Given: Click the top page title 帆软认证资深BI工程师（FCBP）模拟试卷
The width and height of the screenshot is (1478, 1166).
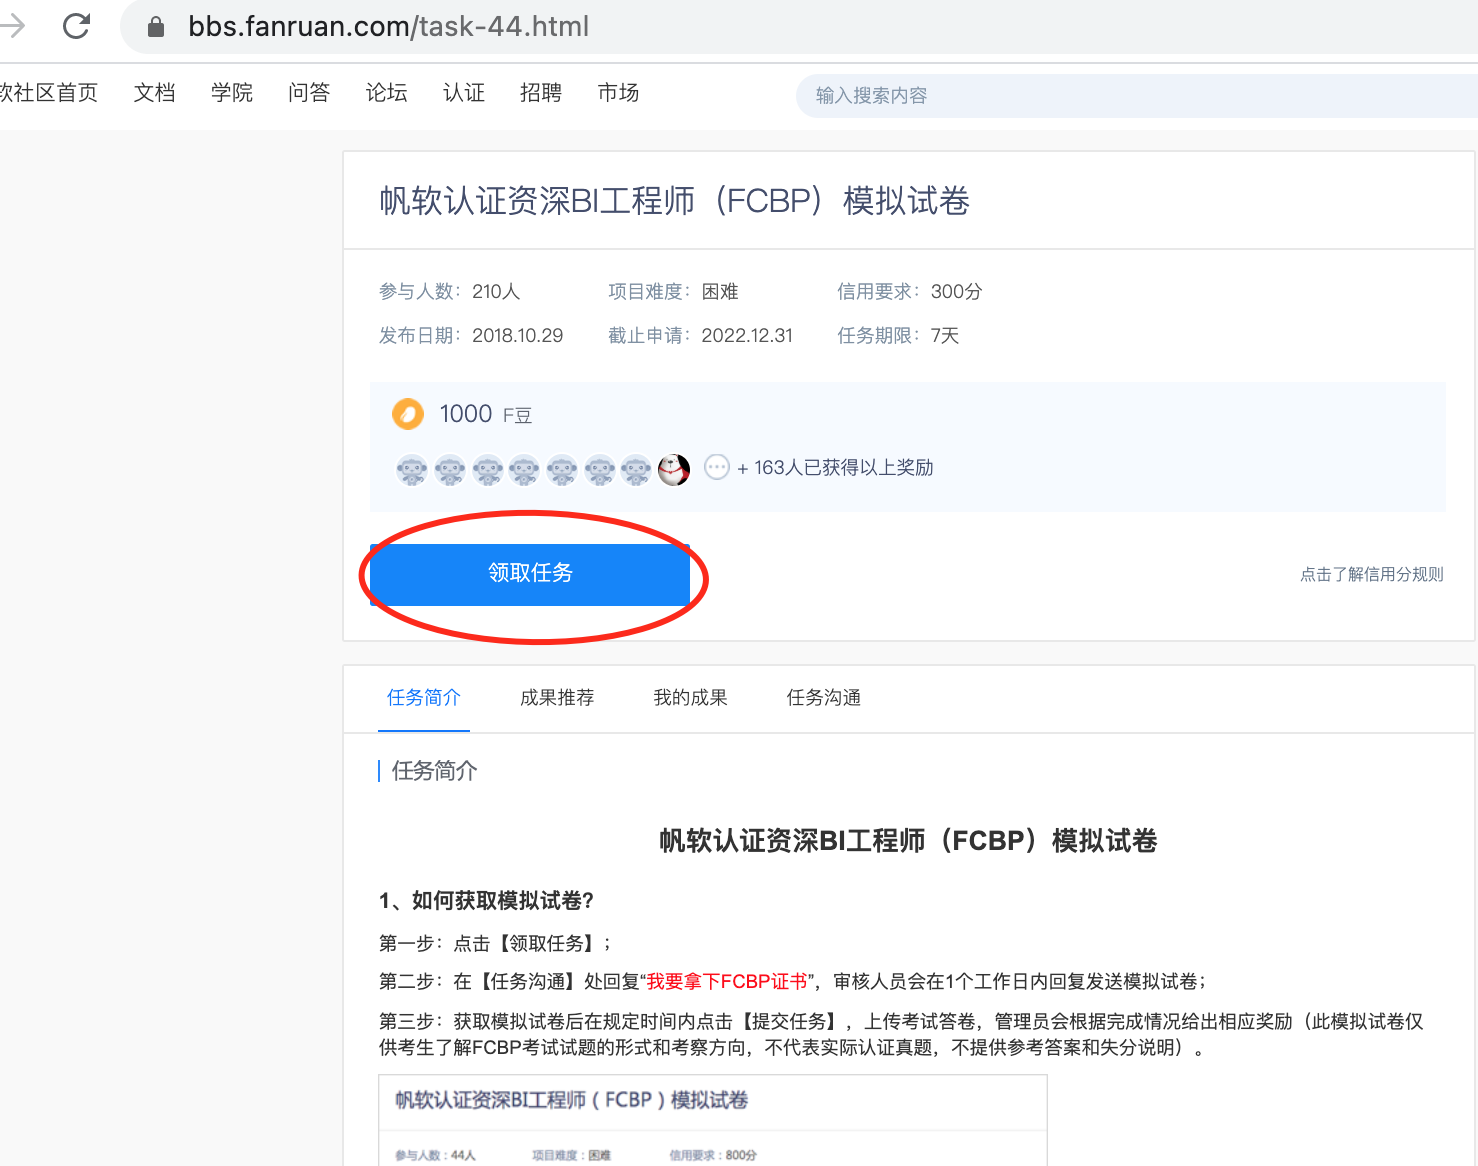Looking at the screenshot, I should click(675, 201).
